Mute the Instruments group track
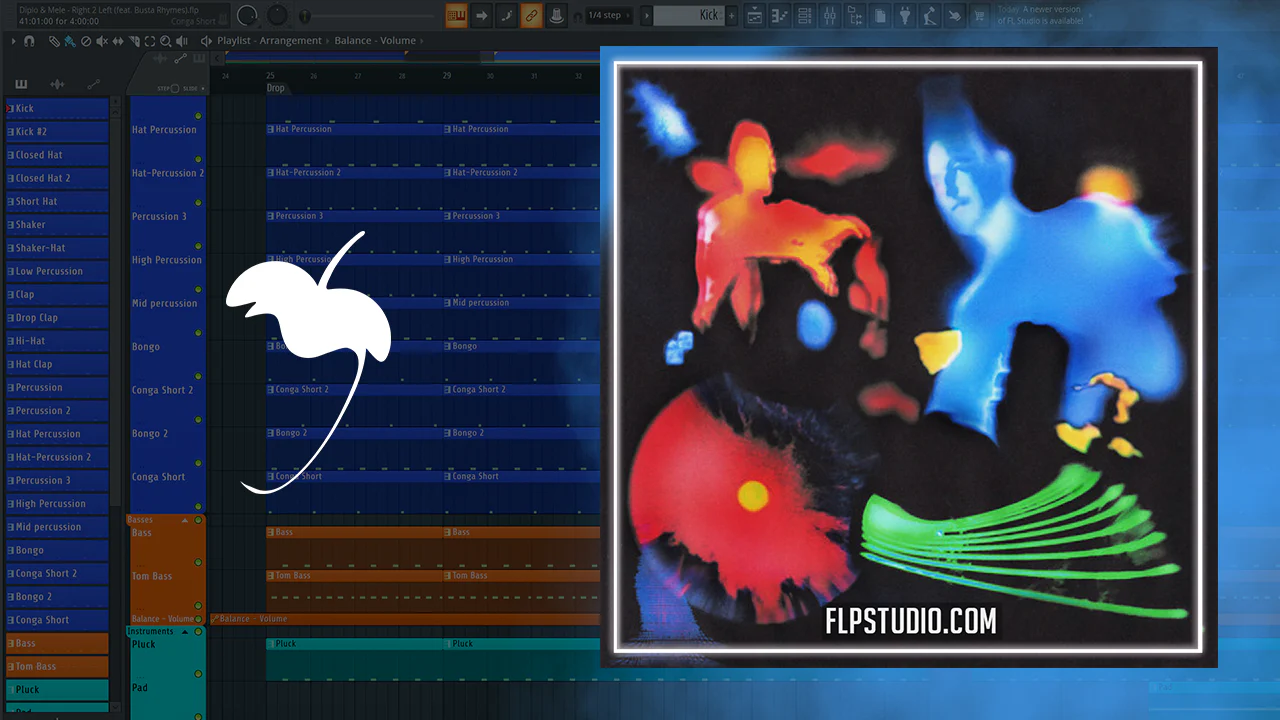The image size is (1280, 720). [198, 632]
